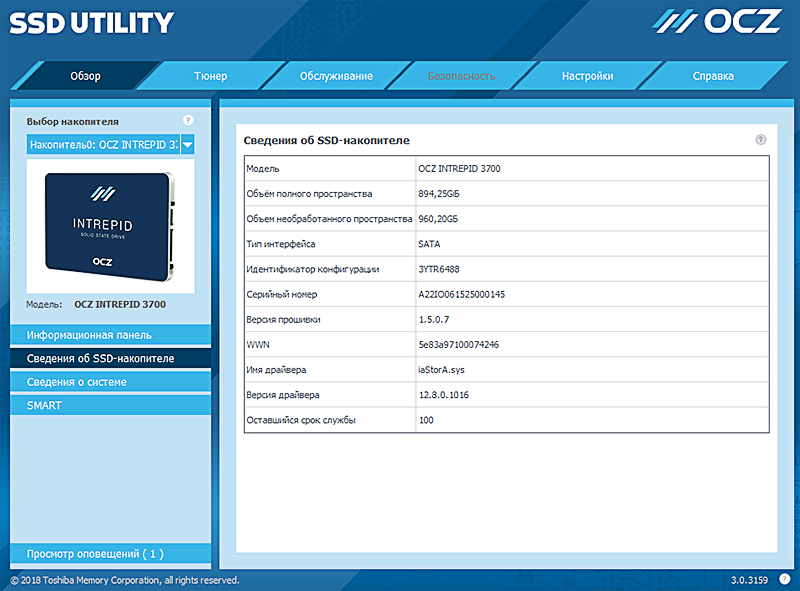Select the Безопасность tab

[x=461, y=76]
